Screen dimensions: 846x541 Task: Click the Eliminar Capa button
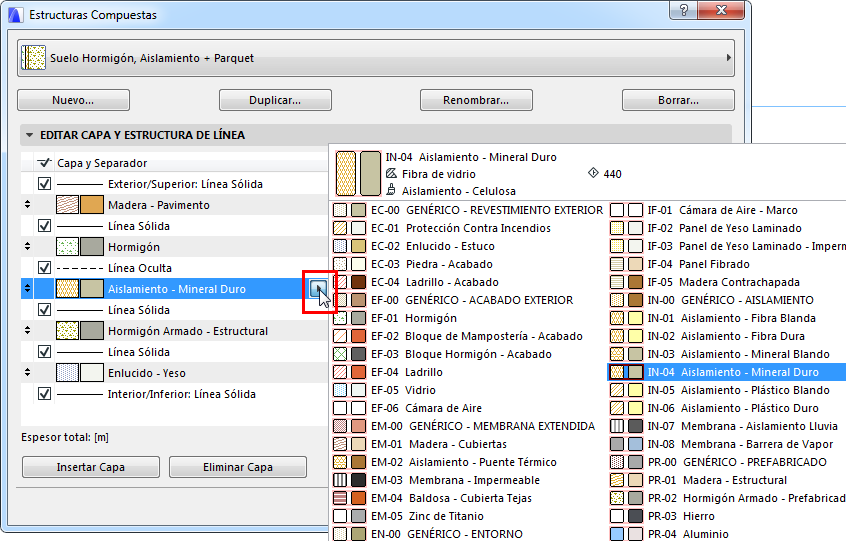[238, 467]
